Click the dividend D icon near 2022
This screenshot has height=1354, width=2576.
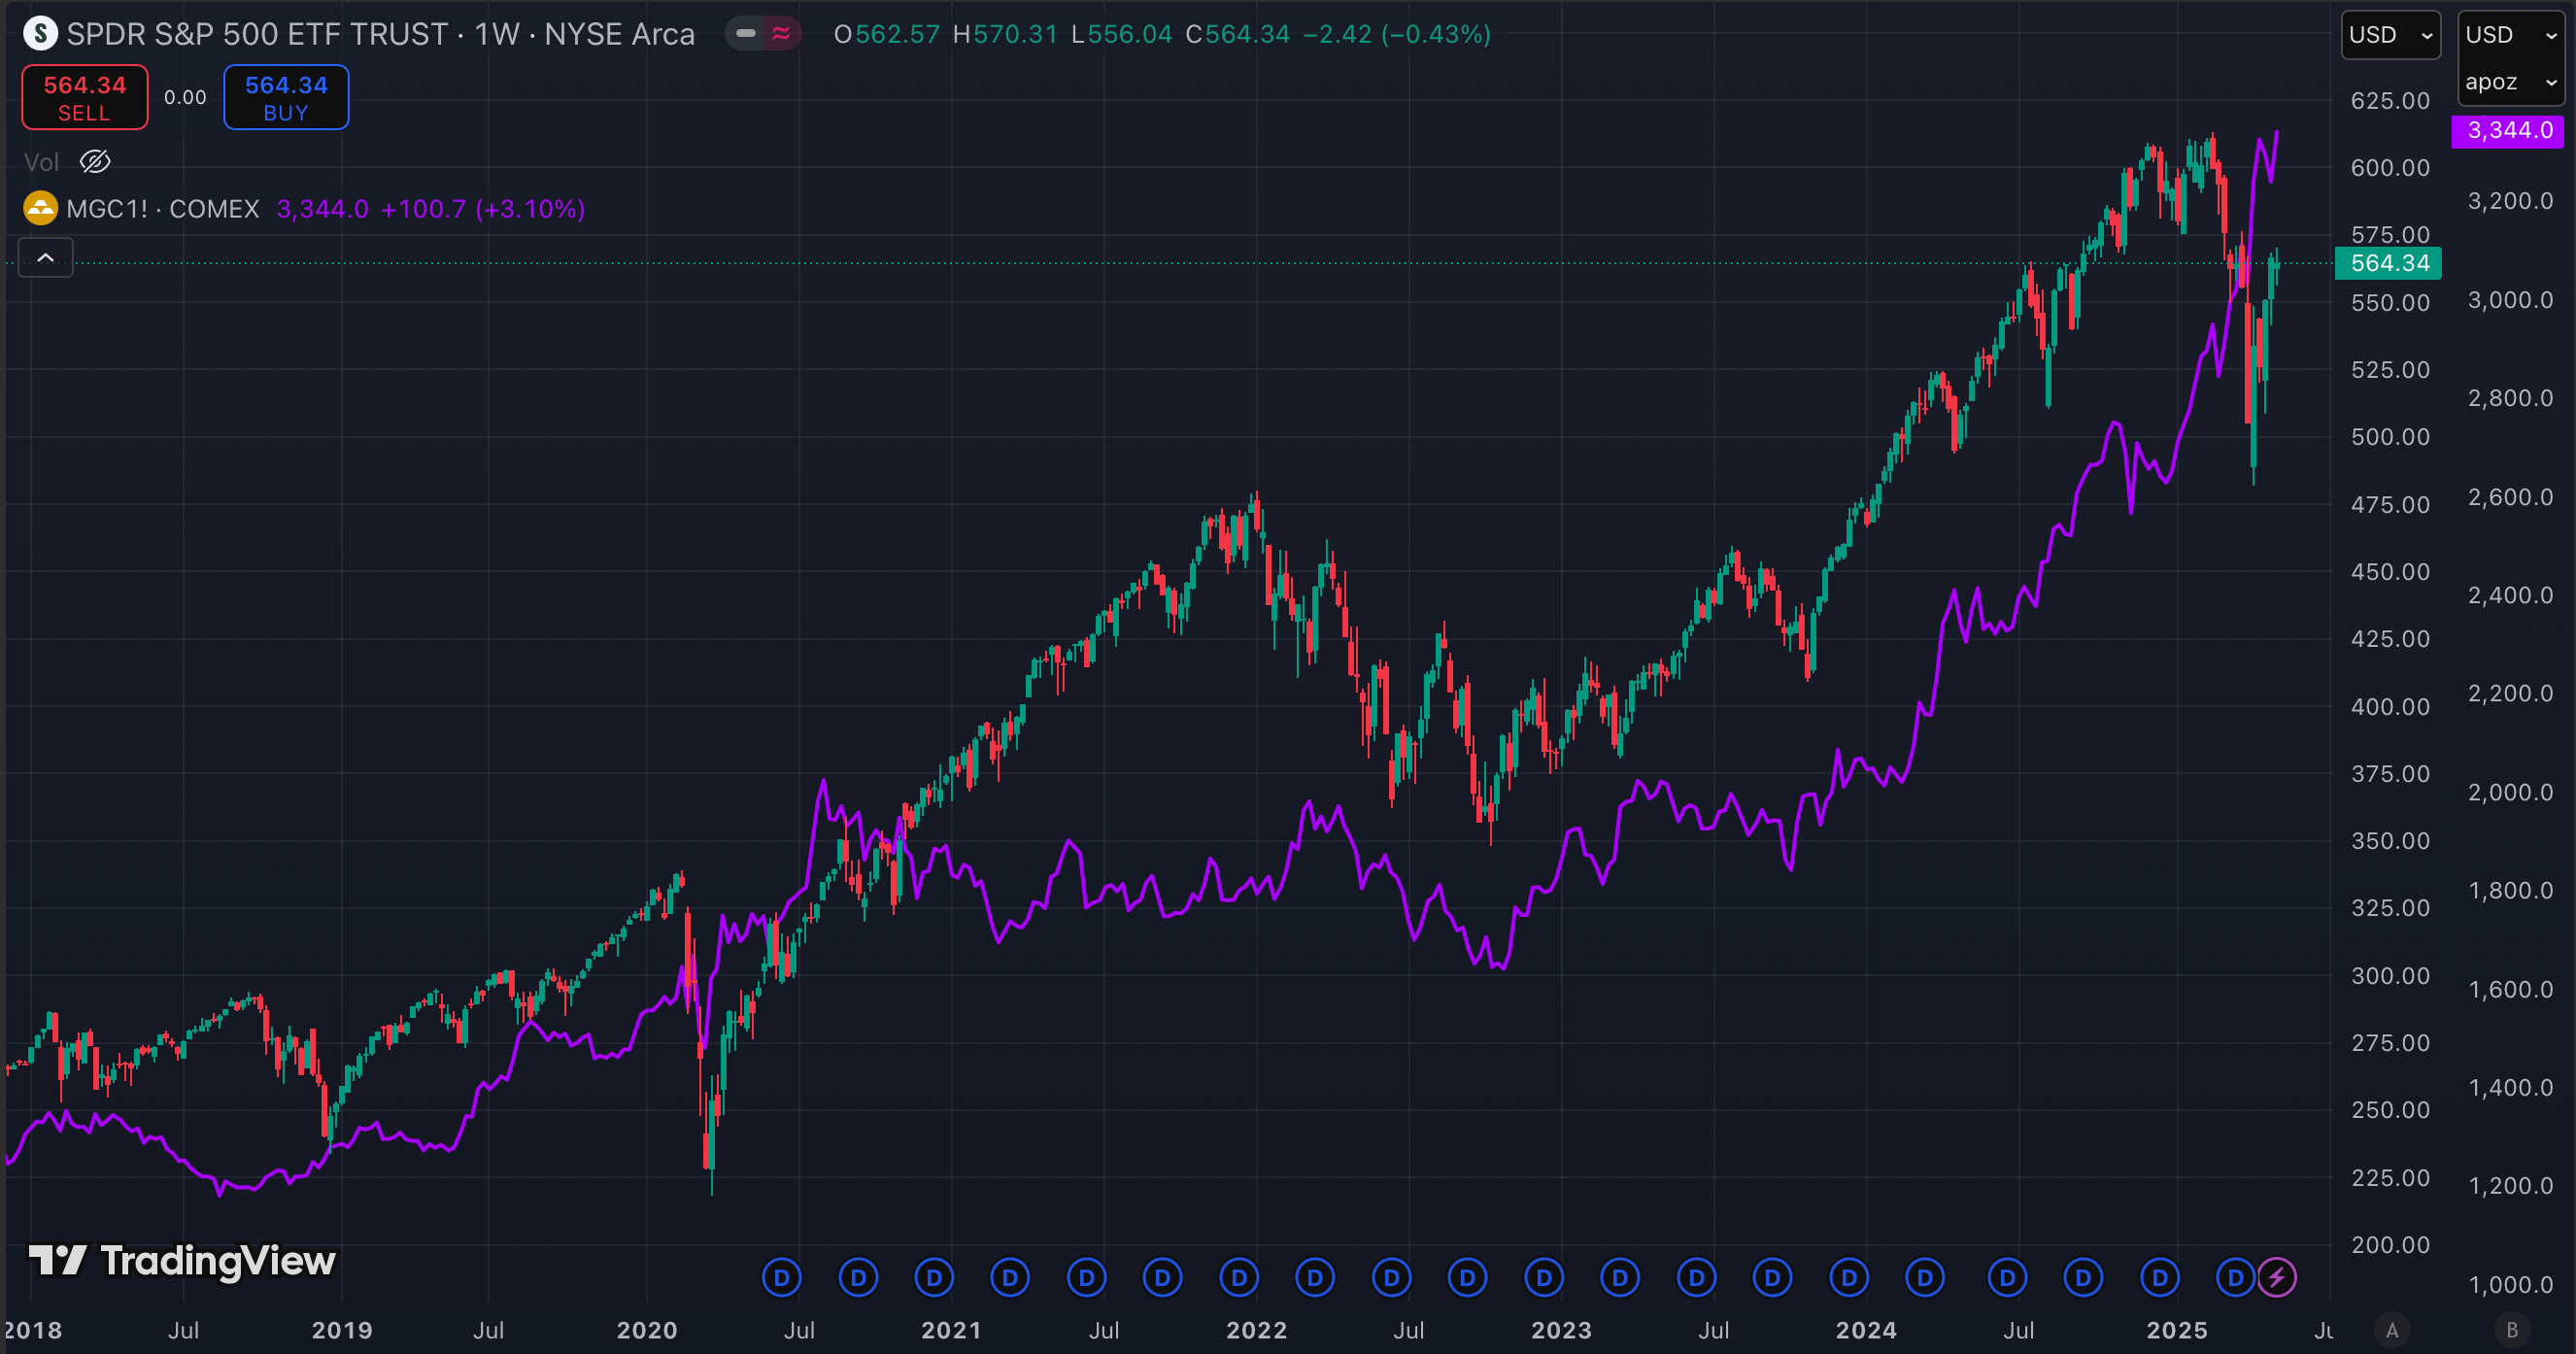[x=1239, y=1277]
